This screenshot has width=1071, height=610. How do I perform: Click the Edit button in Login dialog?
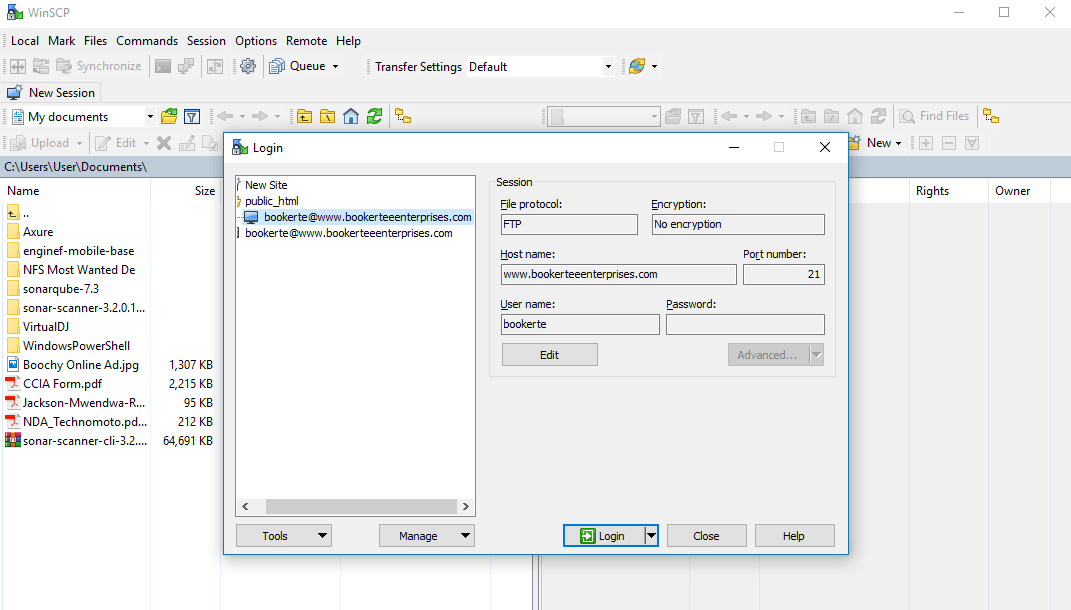[x=550, y=355]
